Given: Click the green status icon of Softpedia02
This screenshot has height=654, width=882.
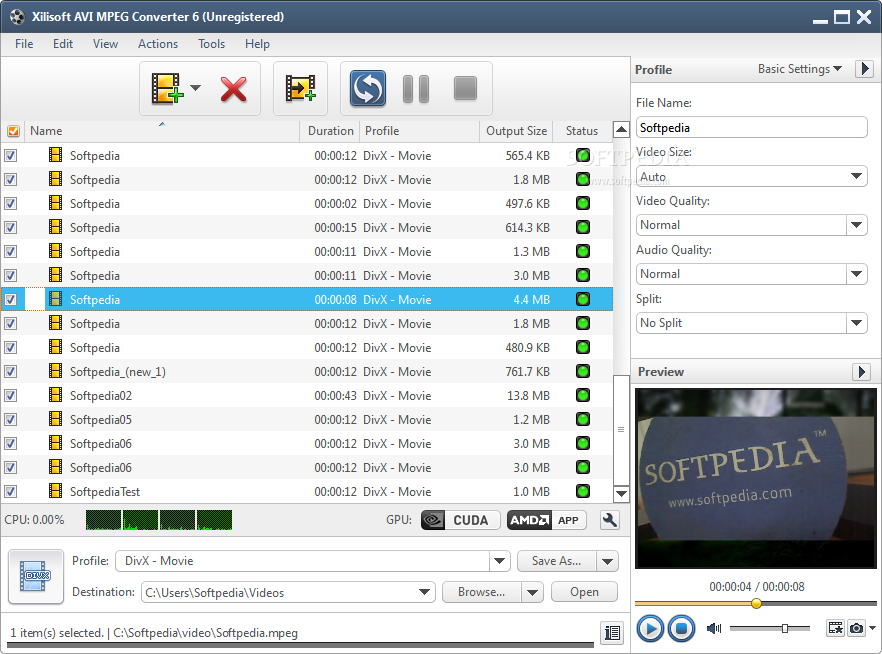Looking at the screenshot, I should tap(583, 395).
